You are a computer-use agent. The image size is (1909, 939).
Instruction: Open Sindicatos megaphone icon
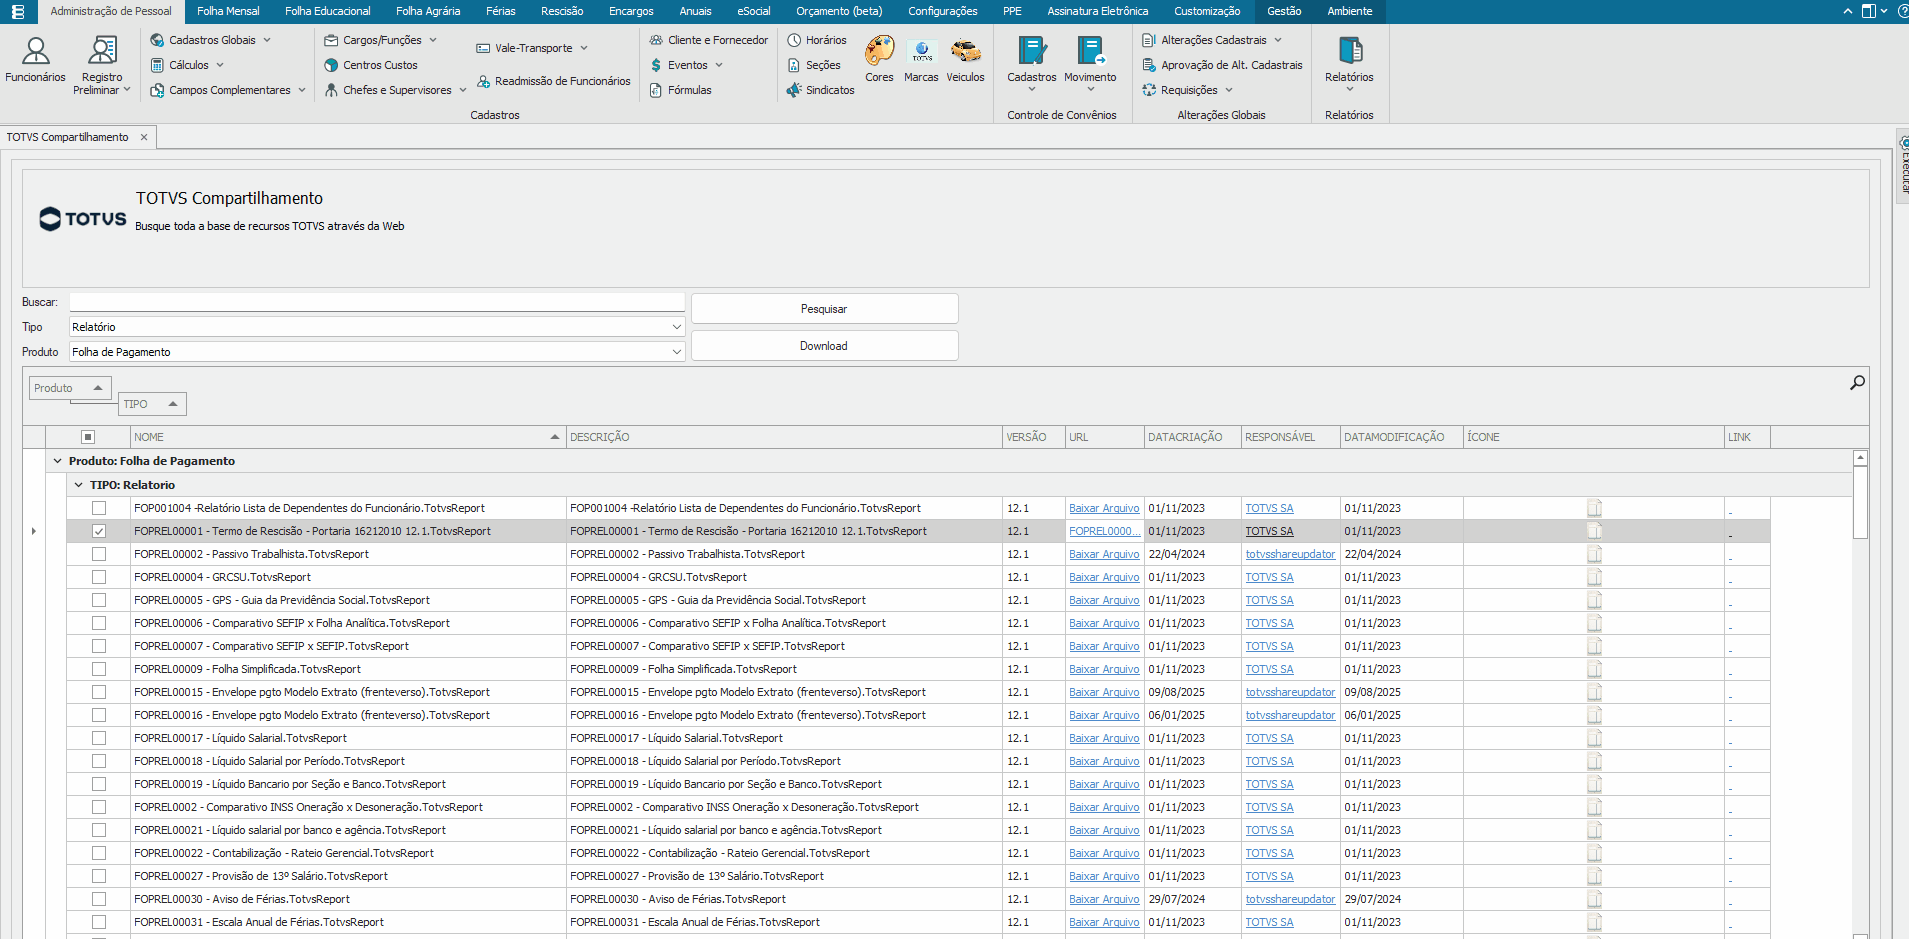[794, 90]
